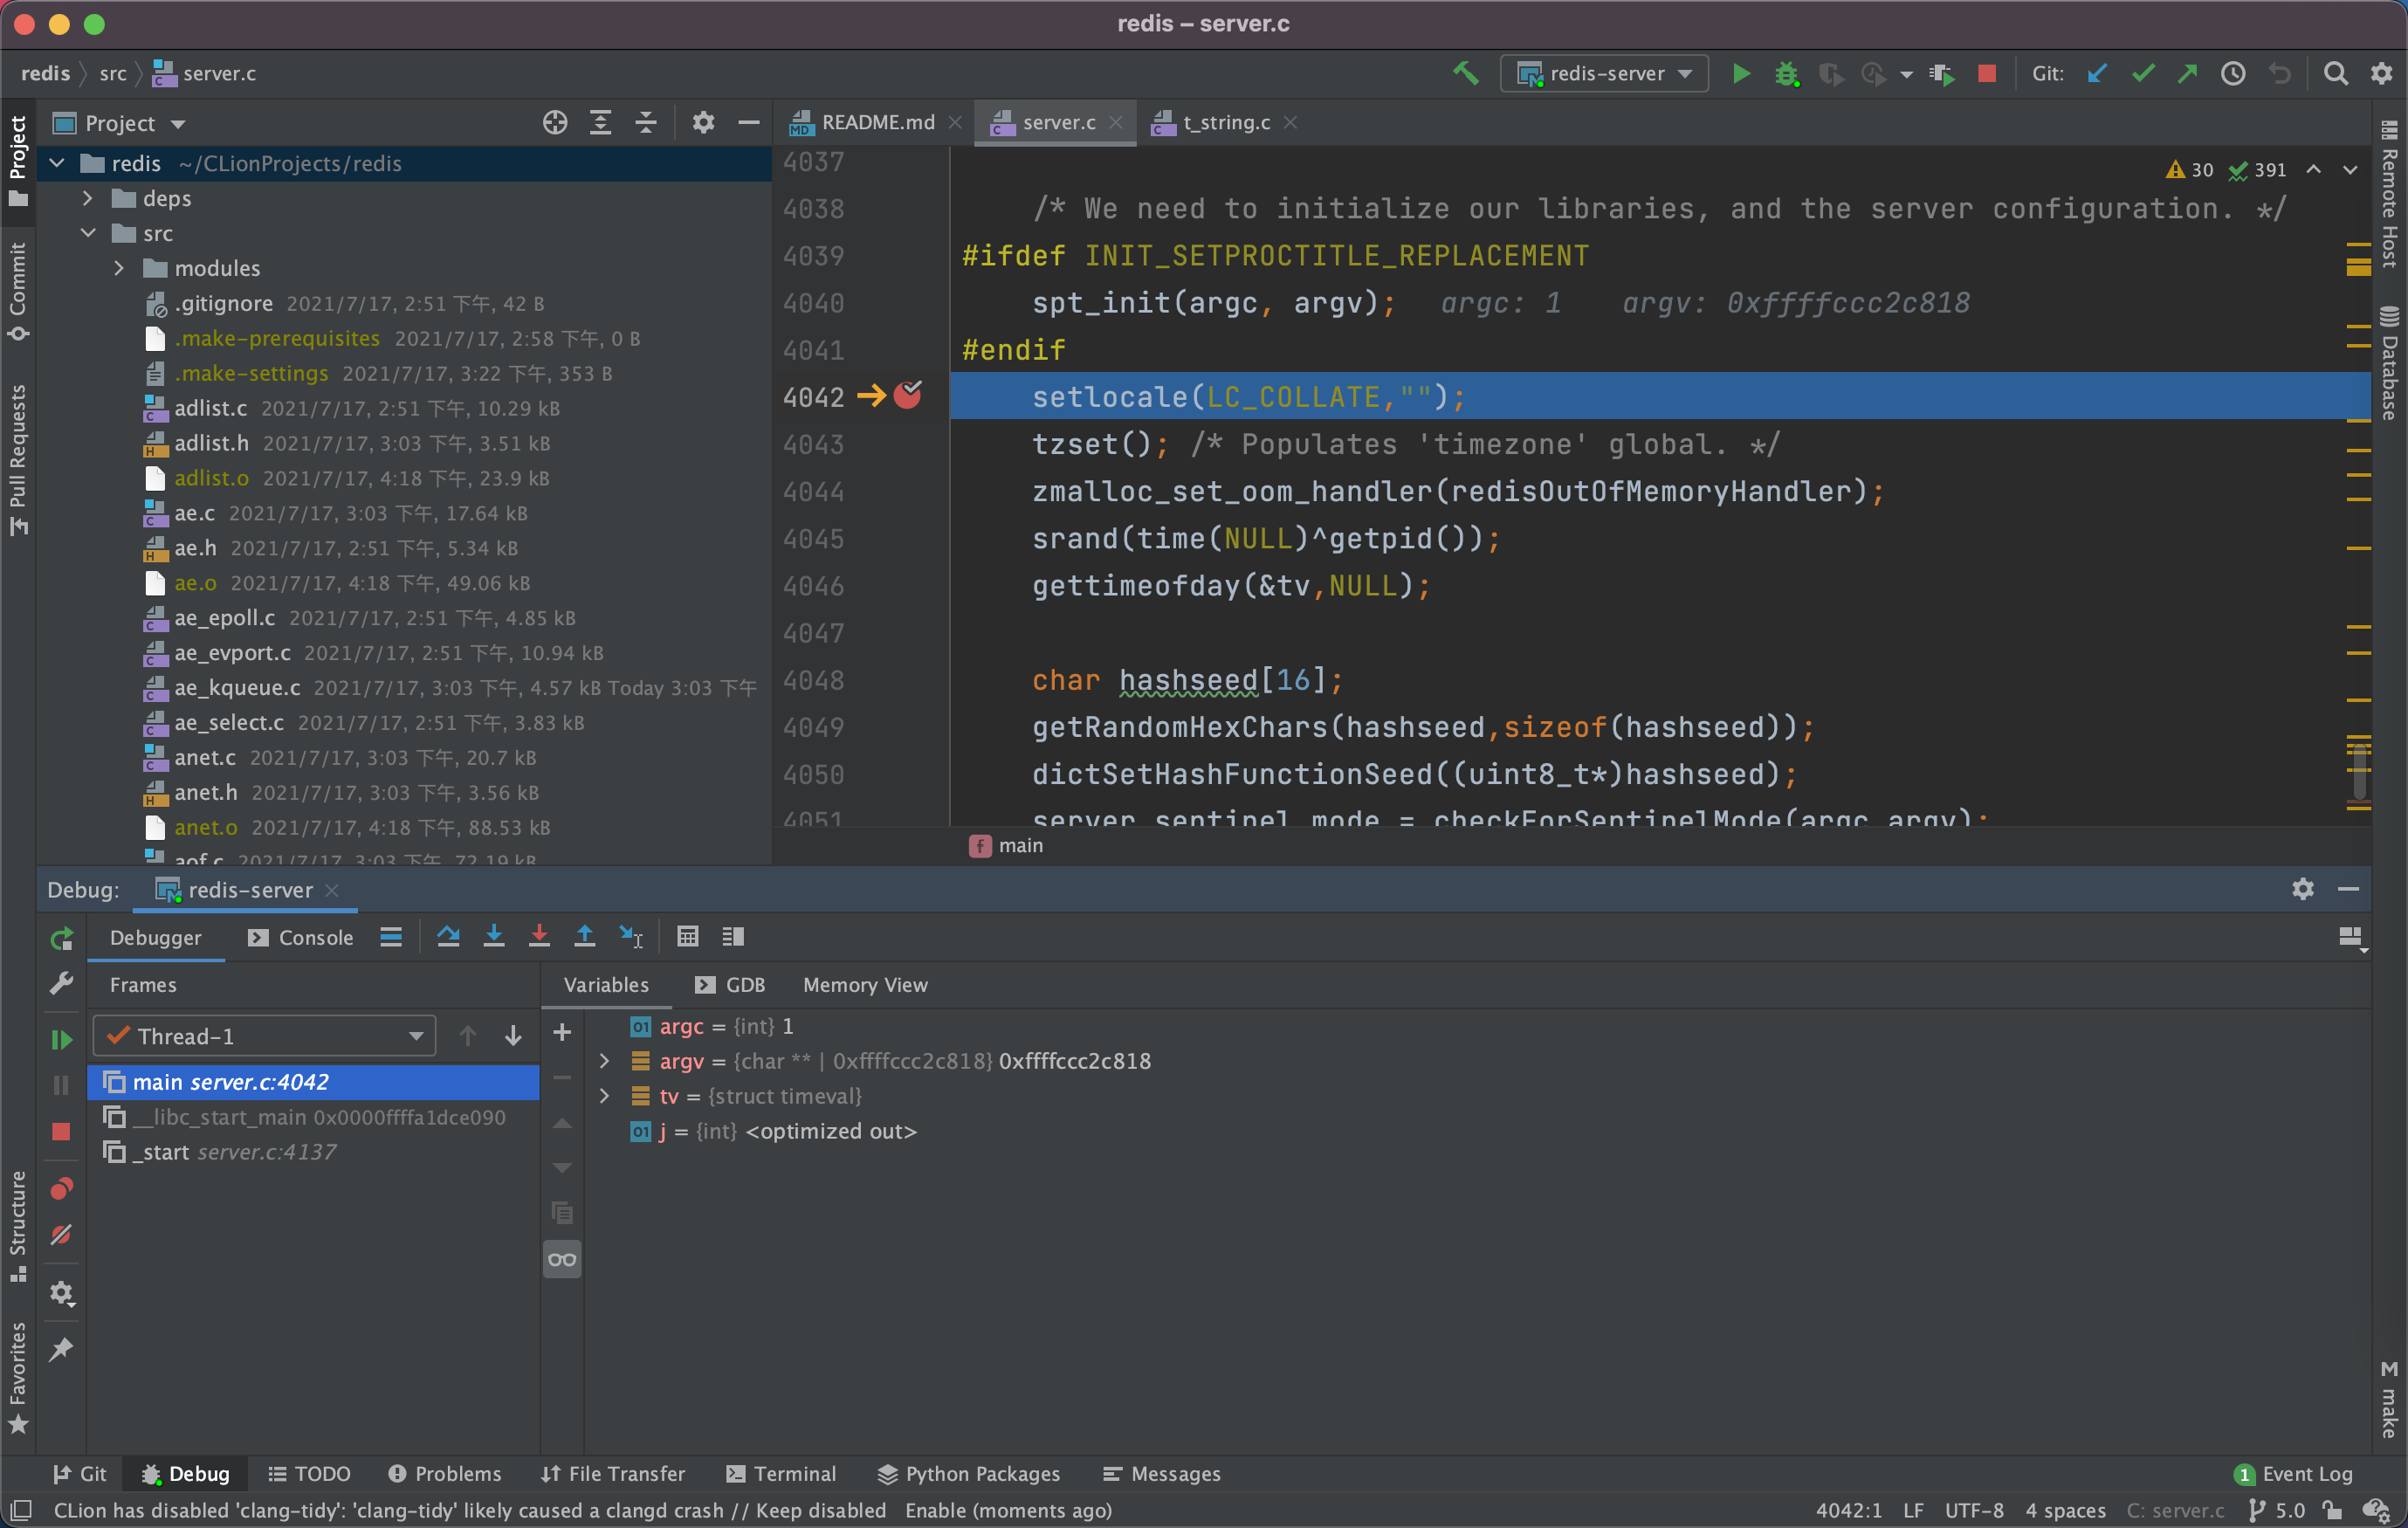Toggle the show watches glasses icon
This screenshot has height=1528, width=2408.
tap(562, 1259)
